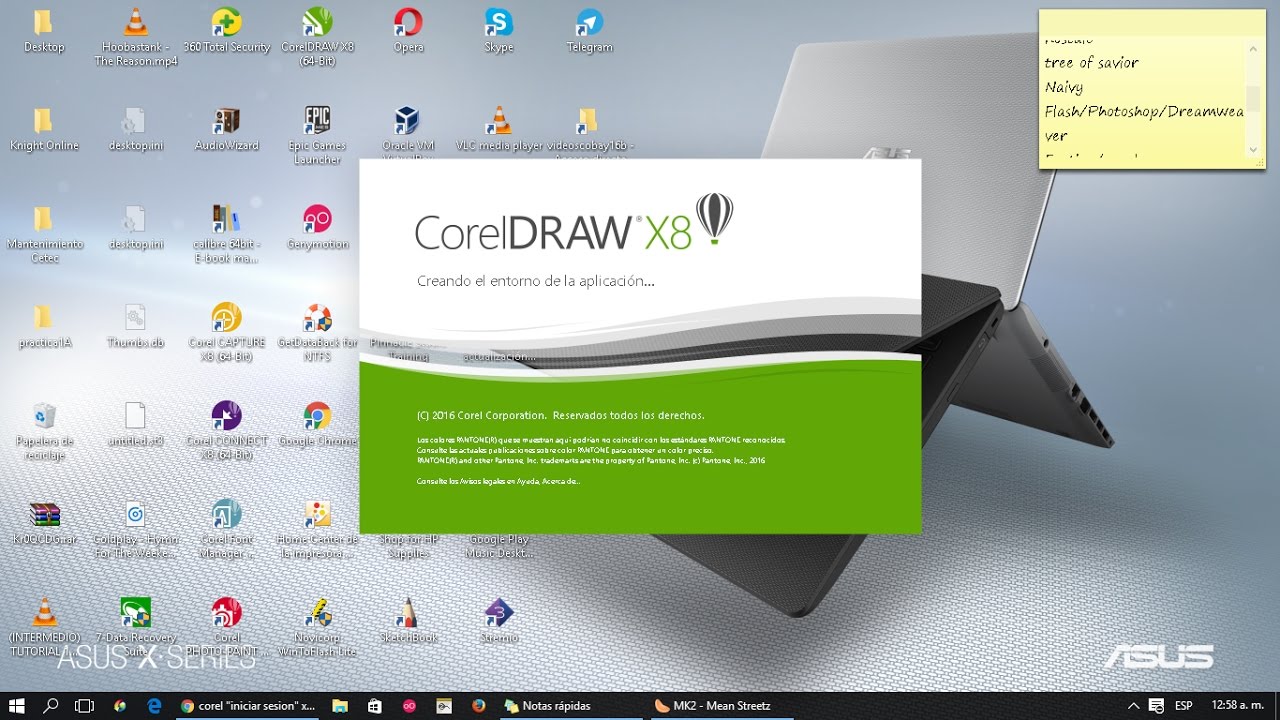The image size is (1280, 720).
Task: Open Microsoft Store from the taskbar
Action: [374, 705]
